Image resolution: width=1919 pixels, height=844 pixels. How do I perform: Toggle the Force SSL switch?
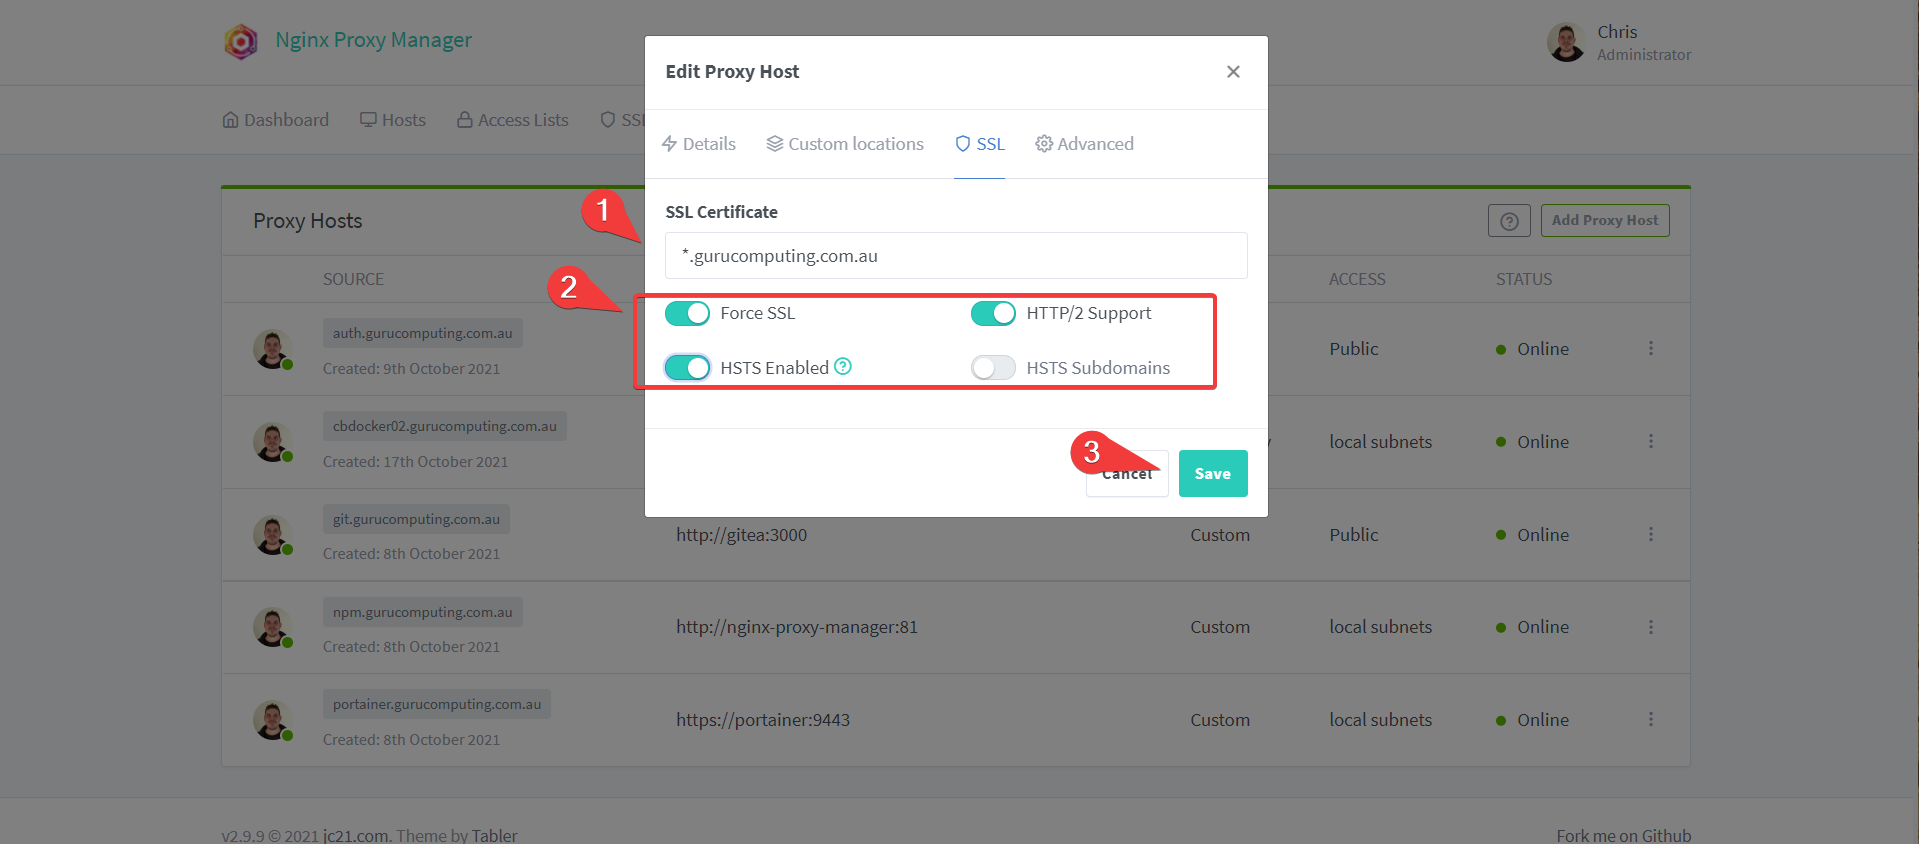(x=688, y=313)
